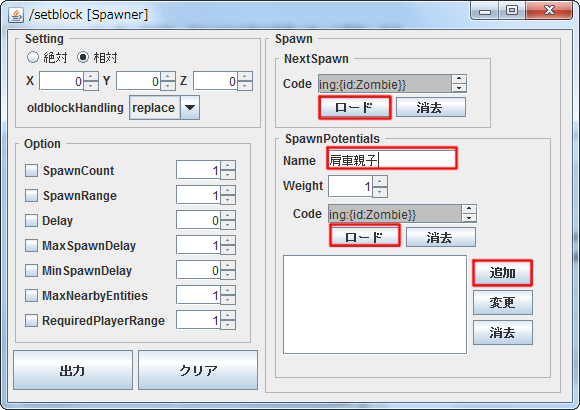580x410 pixels.
Task: Increase the X coordinate with the up arrow
Action: pyautogui.click(x=91, y=77)
